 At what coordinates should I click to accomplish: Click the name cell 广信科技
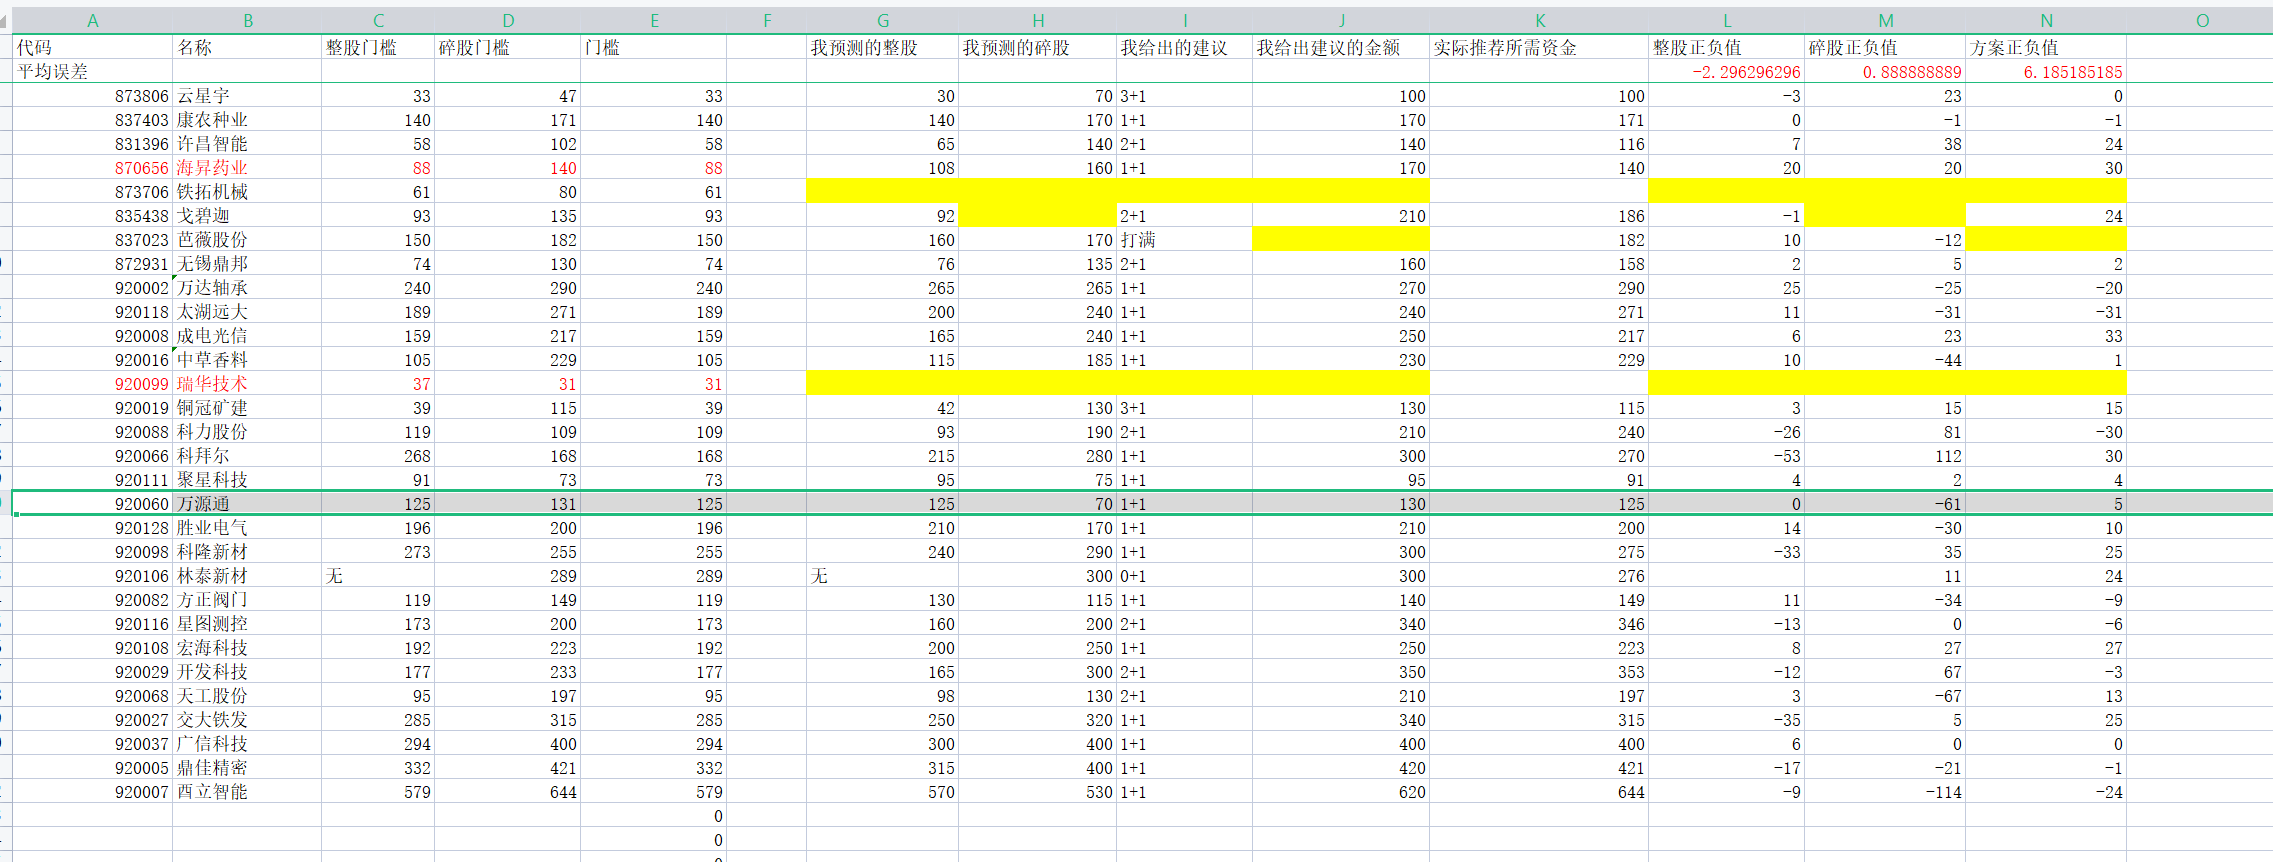click(247, 744)
